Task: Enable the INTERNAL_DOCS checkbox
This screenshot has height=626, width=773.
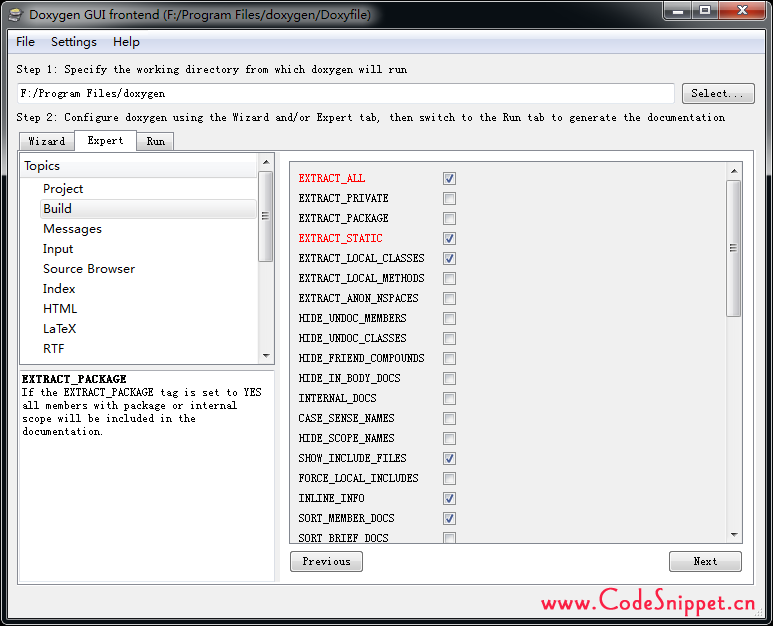Action: pyautogui.click(x=449, y=398)
